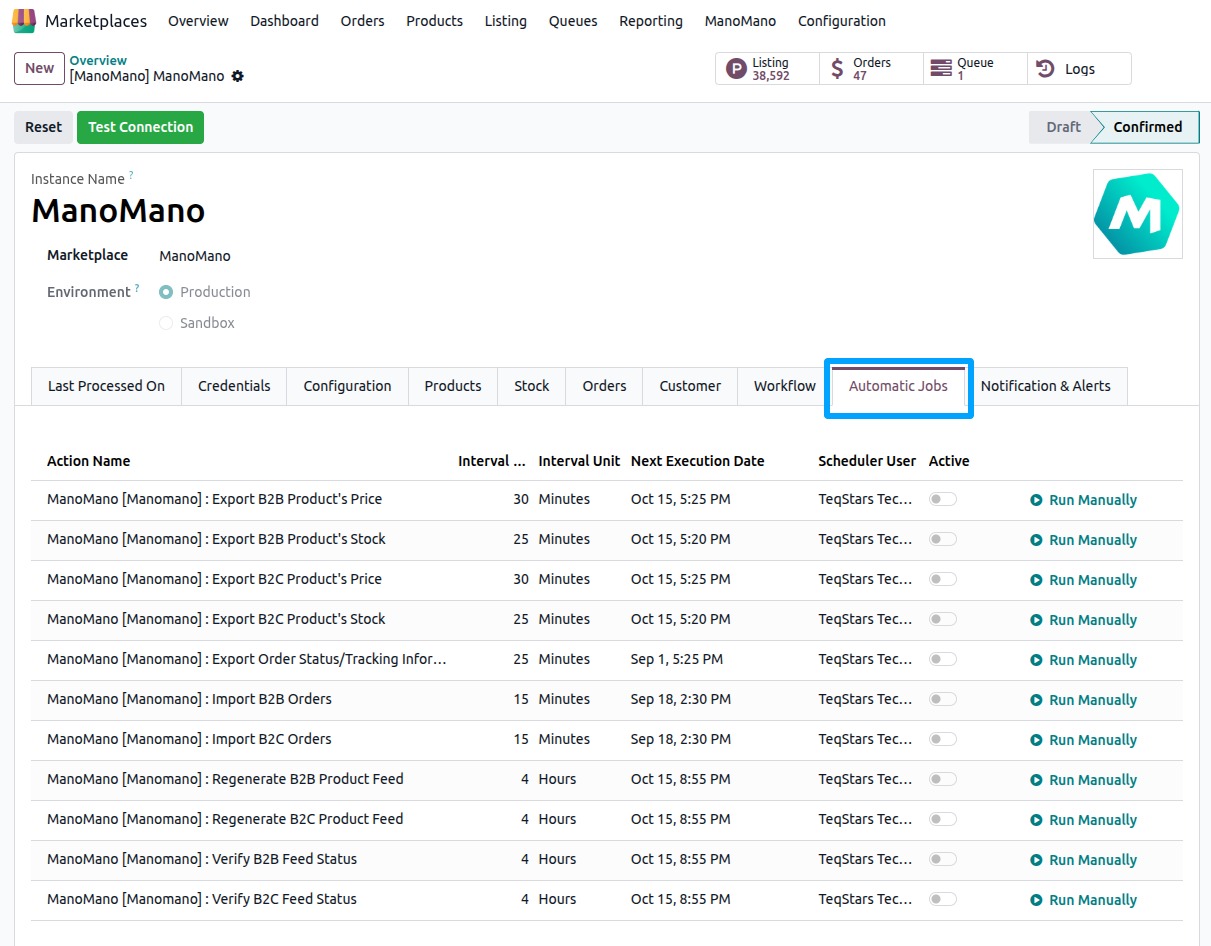Open the Overview menu in the top bar
The image size is (1211, 946).
pos(198,21)
